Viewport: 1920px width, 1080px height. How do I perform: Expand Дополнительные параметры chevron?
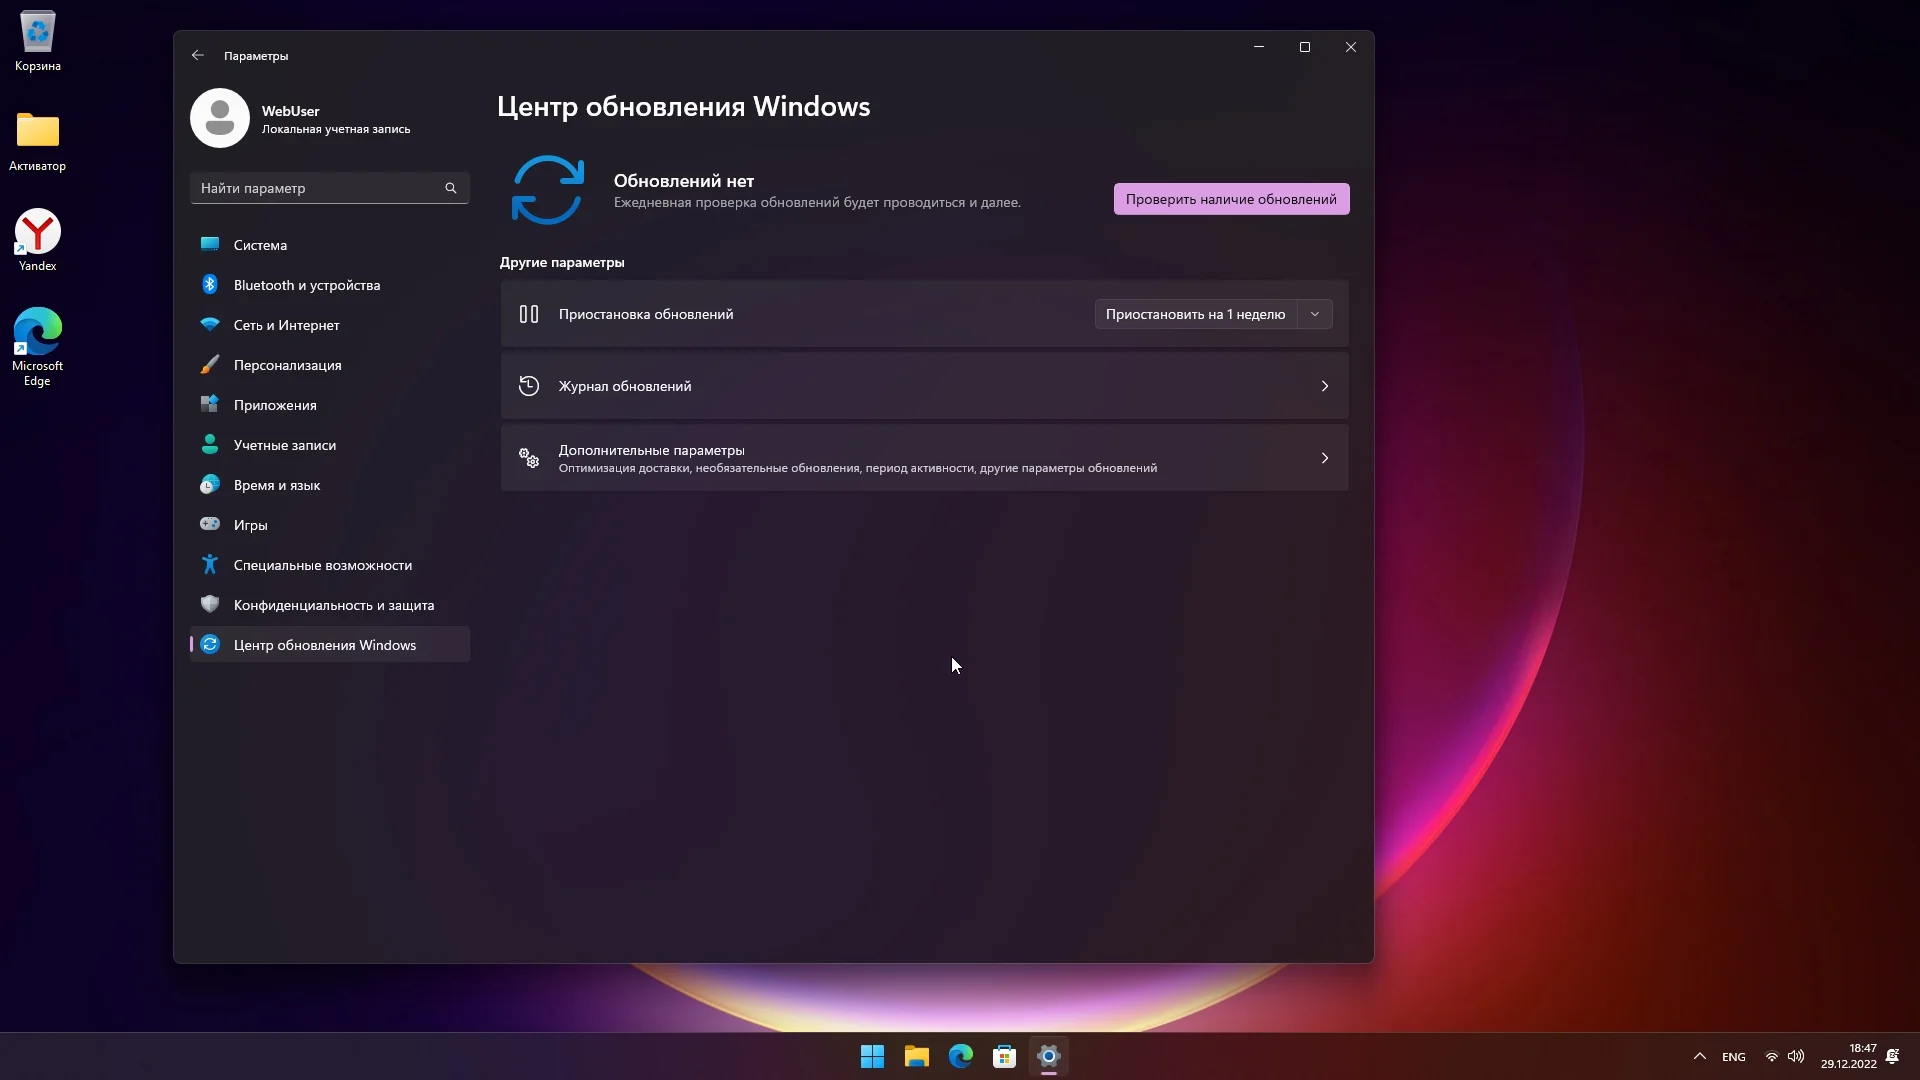[x=1324, y=458]
